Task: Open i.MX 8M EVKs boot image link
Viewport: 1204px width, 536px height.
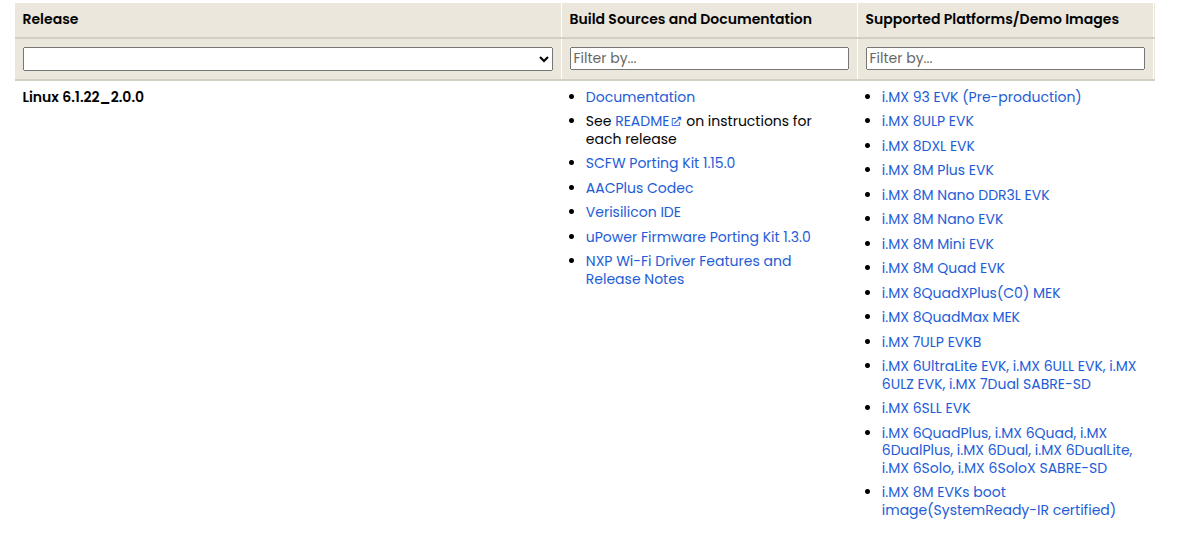Action: [x=998, y=501]
